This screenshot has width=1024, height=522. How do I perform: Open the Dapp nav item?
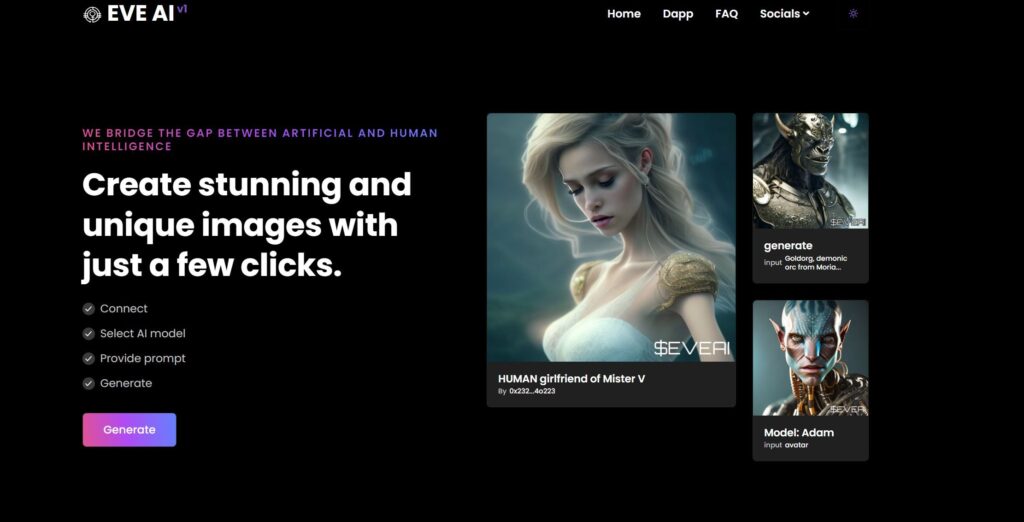pos(678,14)
